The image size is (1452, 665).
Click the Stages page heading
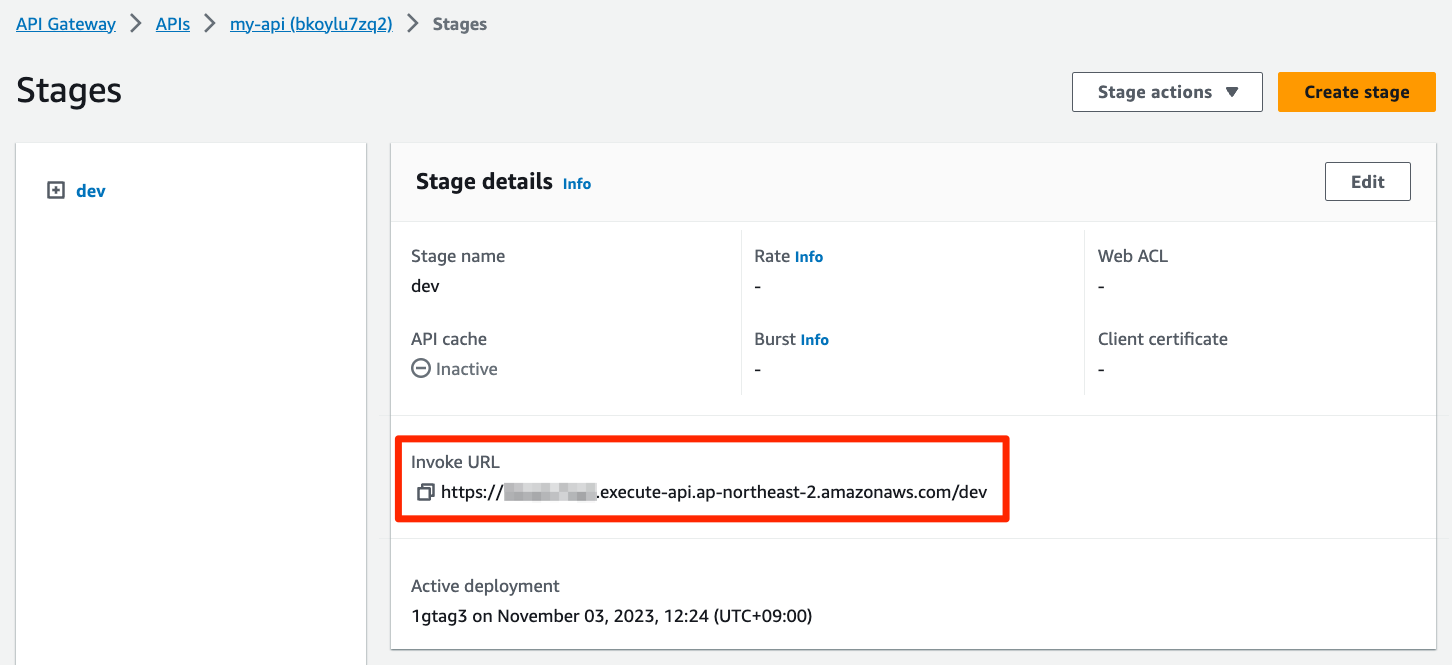point(69,91)
